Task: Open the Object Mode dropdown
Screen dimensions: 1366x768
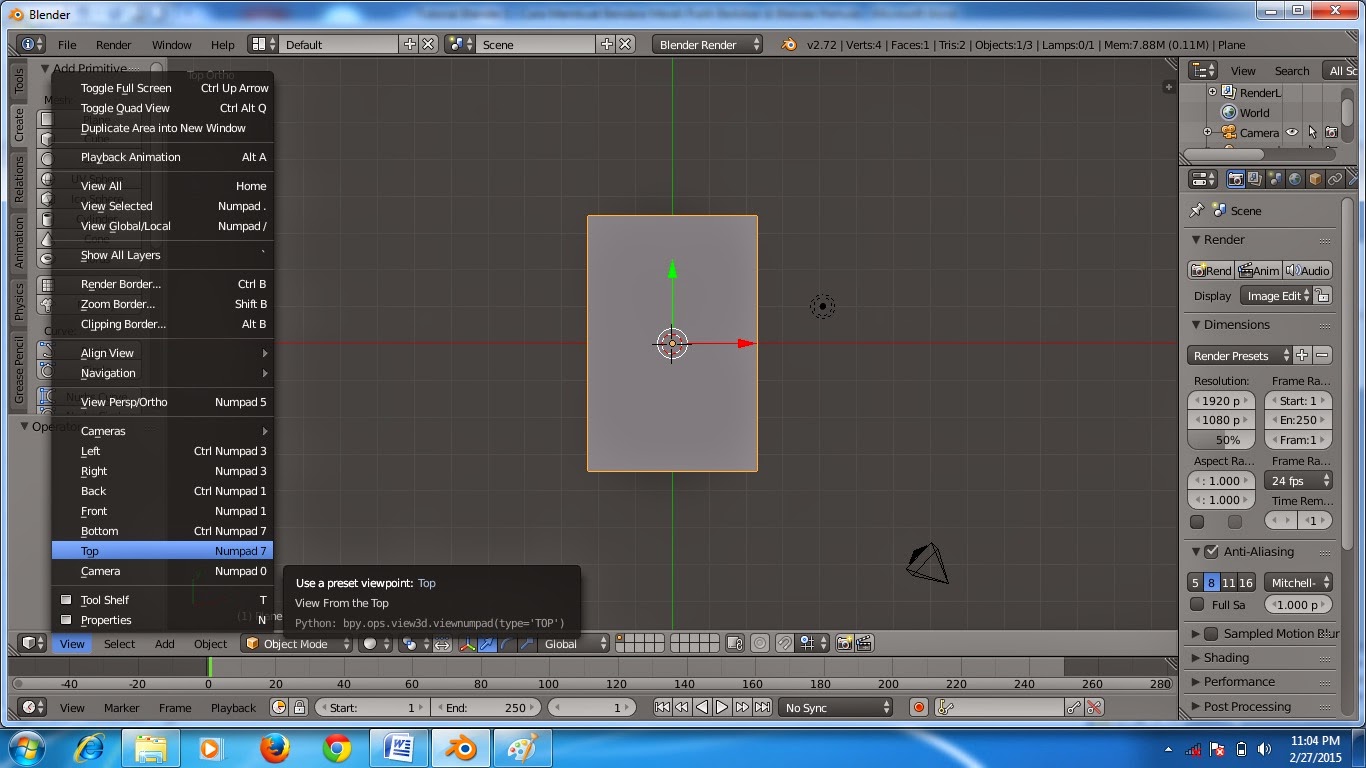Action: [x=297, y=644]
